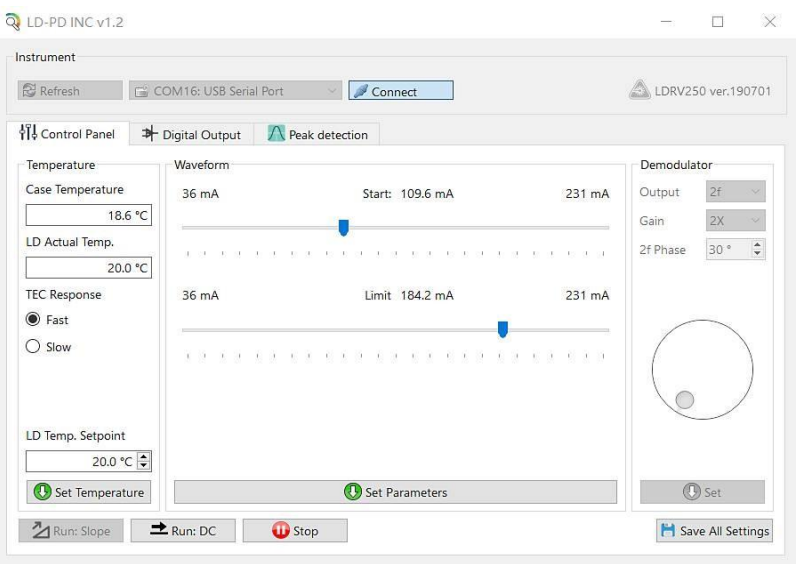This screenshot has width=799, height=564.
Task: Select the Slow TEC Response option
Action: [33, 347]
